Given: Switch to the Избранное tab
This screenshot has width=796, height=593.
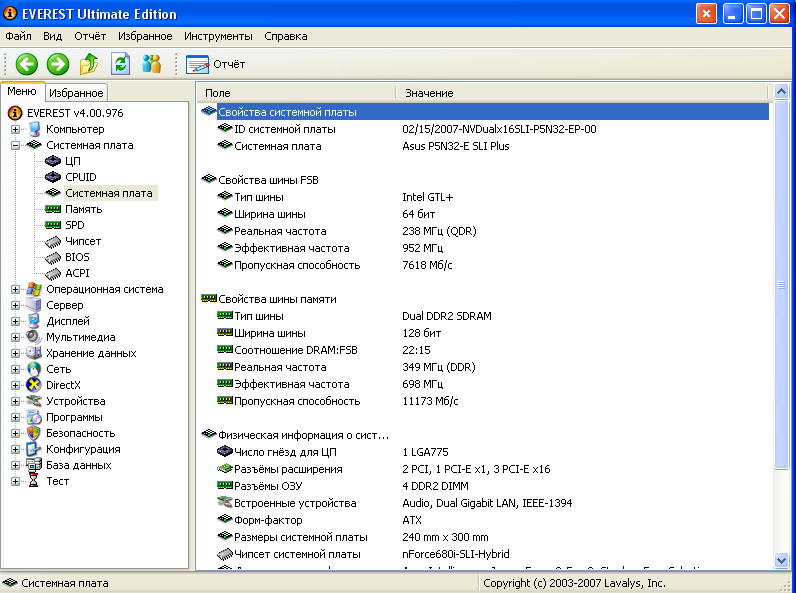Looking at the screenshot, I should click(76, 93).
